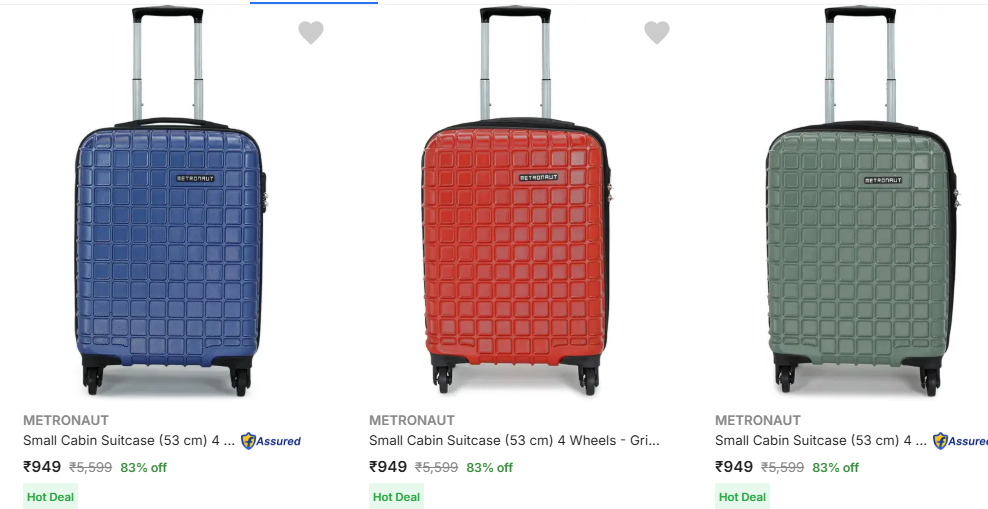Click Assured badge on blue suitcase listing
The width and height of the screenshot is (988, 509).
[x=271, y=441]
